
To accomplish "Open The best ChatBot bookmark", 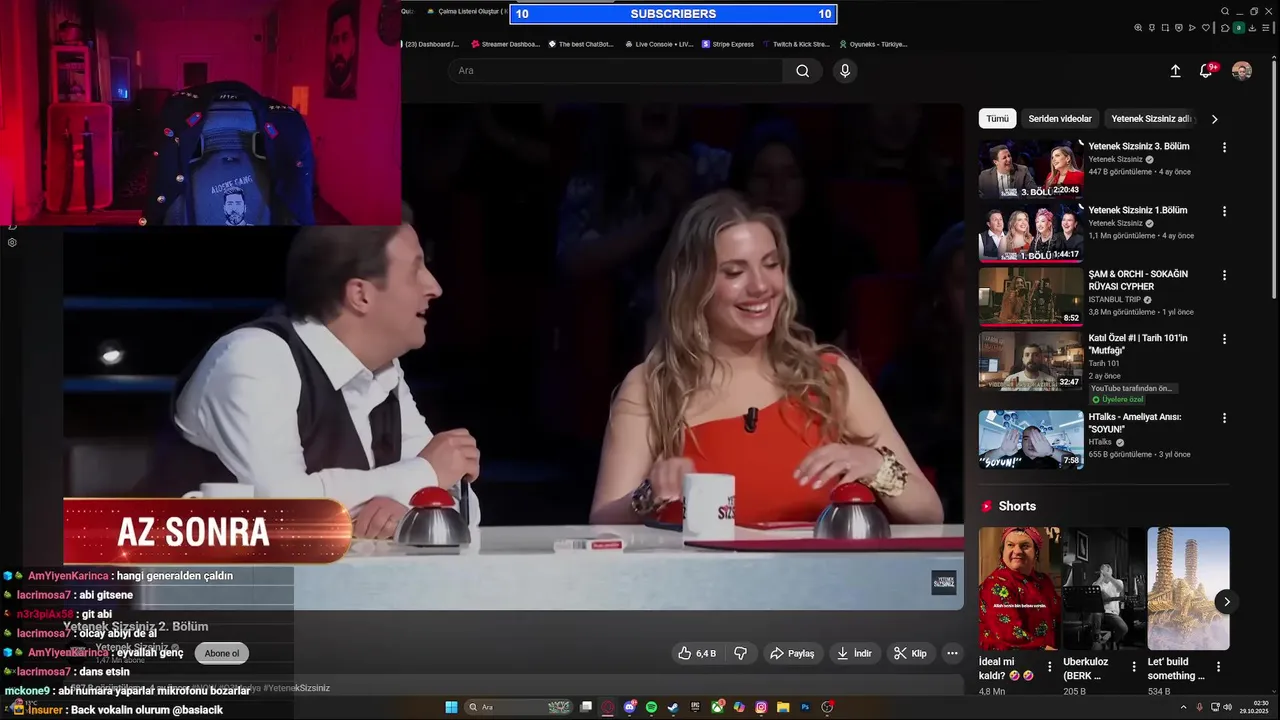I will [x=580, y=44].
